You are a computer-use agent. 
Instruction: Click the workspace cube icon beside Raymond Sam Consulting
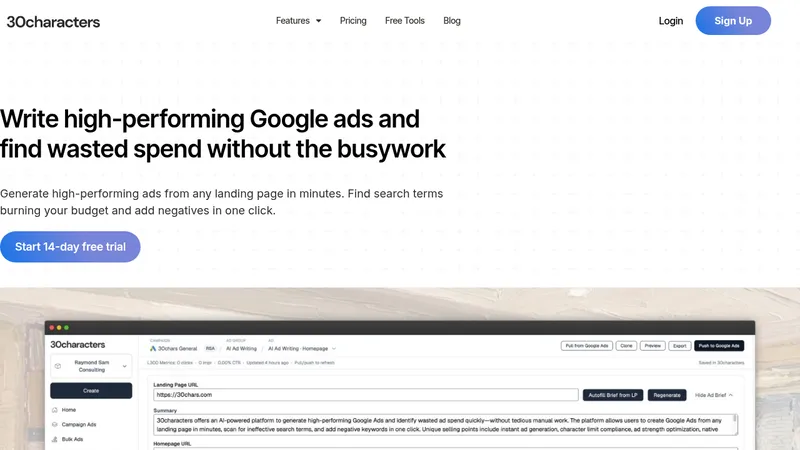[x=58, y=366]
